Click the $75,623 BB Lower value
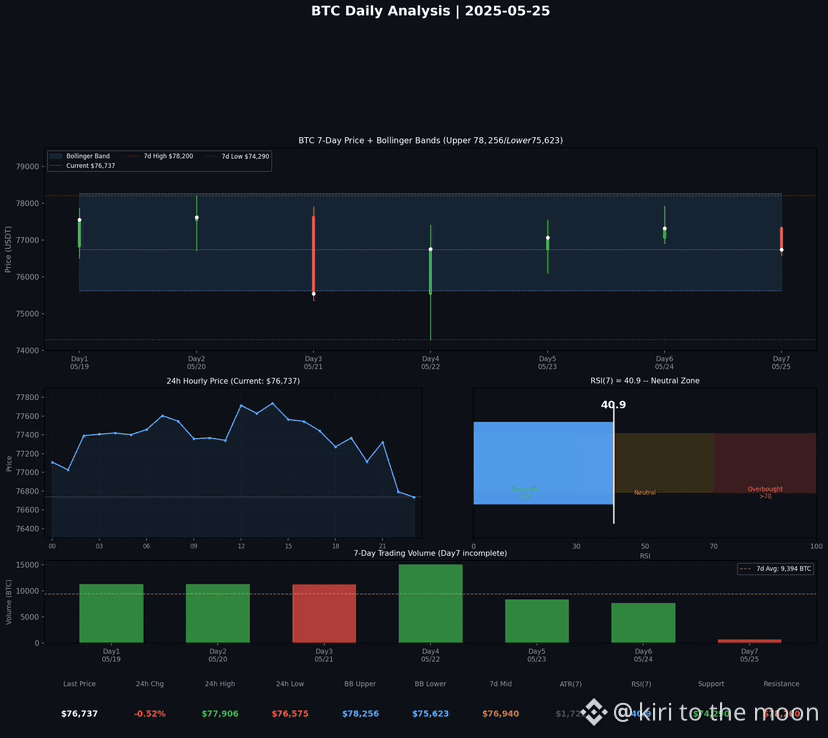 click(430, 714)
